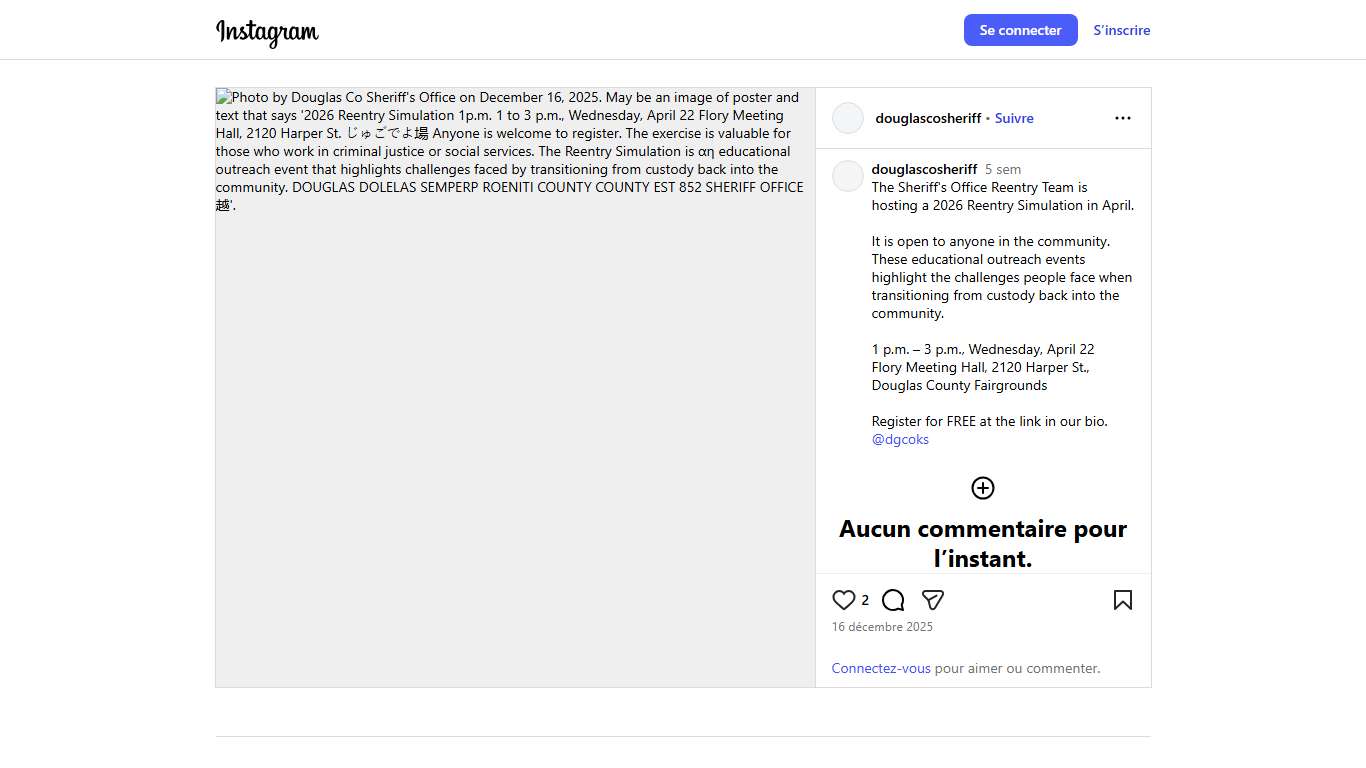Click the avatar beside the caption

848,176
